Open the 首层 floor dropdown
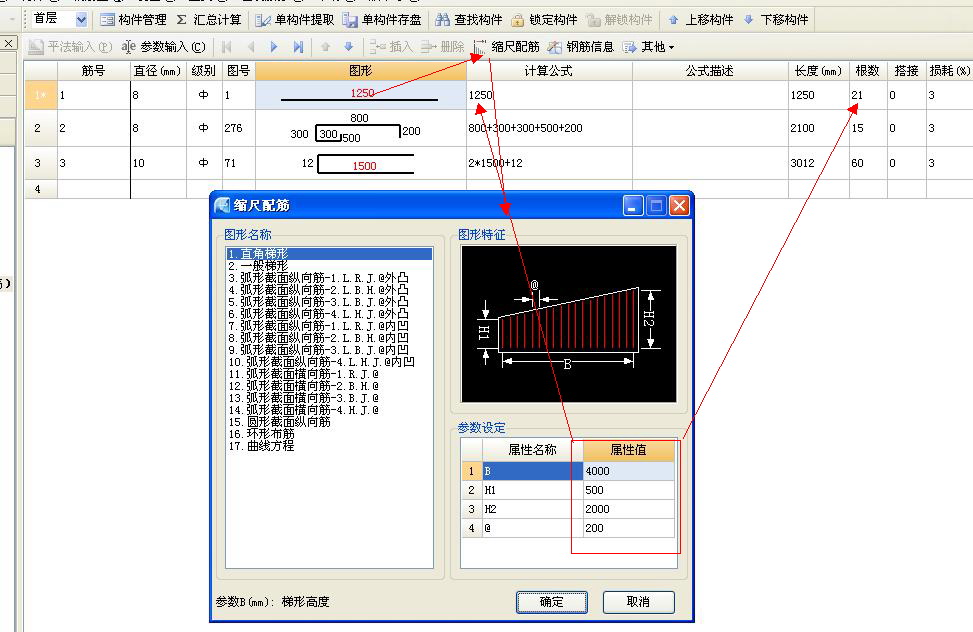 (81, 20)
